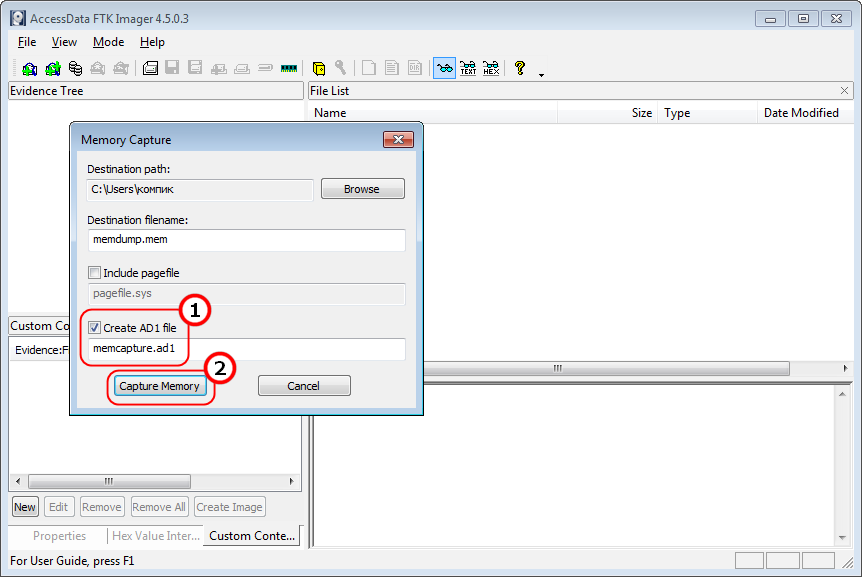Open the View menu

point(64,42)
